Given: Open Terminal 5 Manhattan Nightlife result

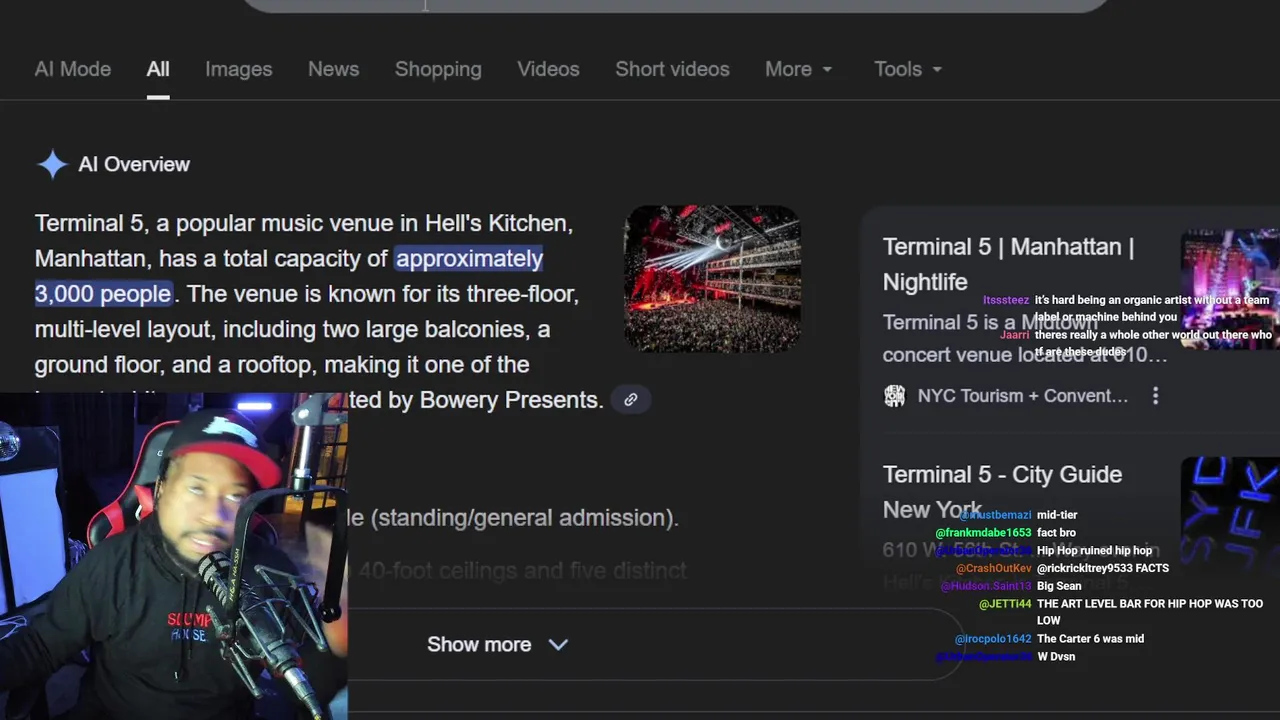Looking at the screenshot, I should (x=1008, y=264).
